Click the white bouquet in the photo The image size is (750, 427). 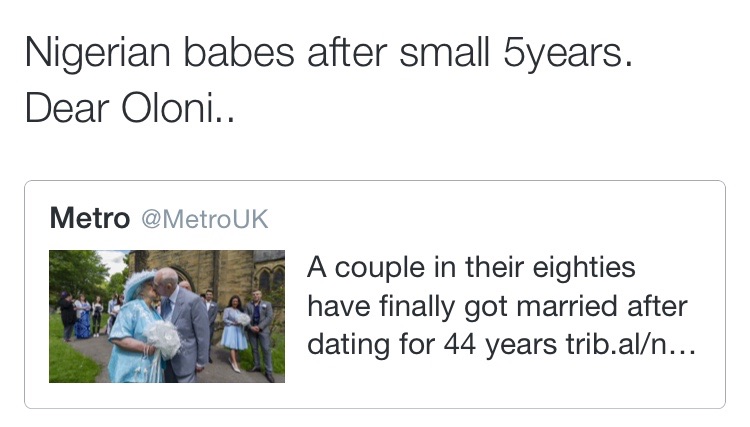tap(163, 338)
